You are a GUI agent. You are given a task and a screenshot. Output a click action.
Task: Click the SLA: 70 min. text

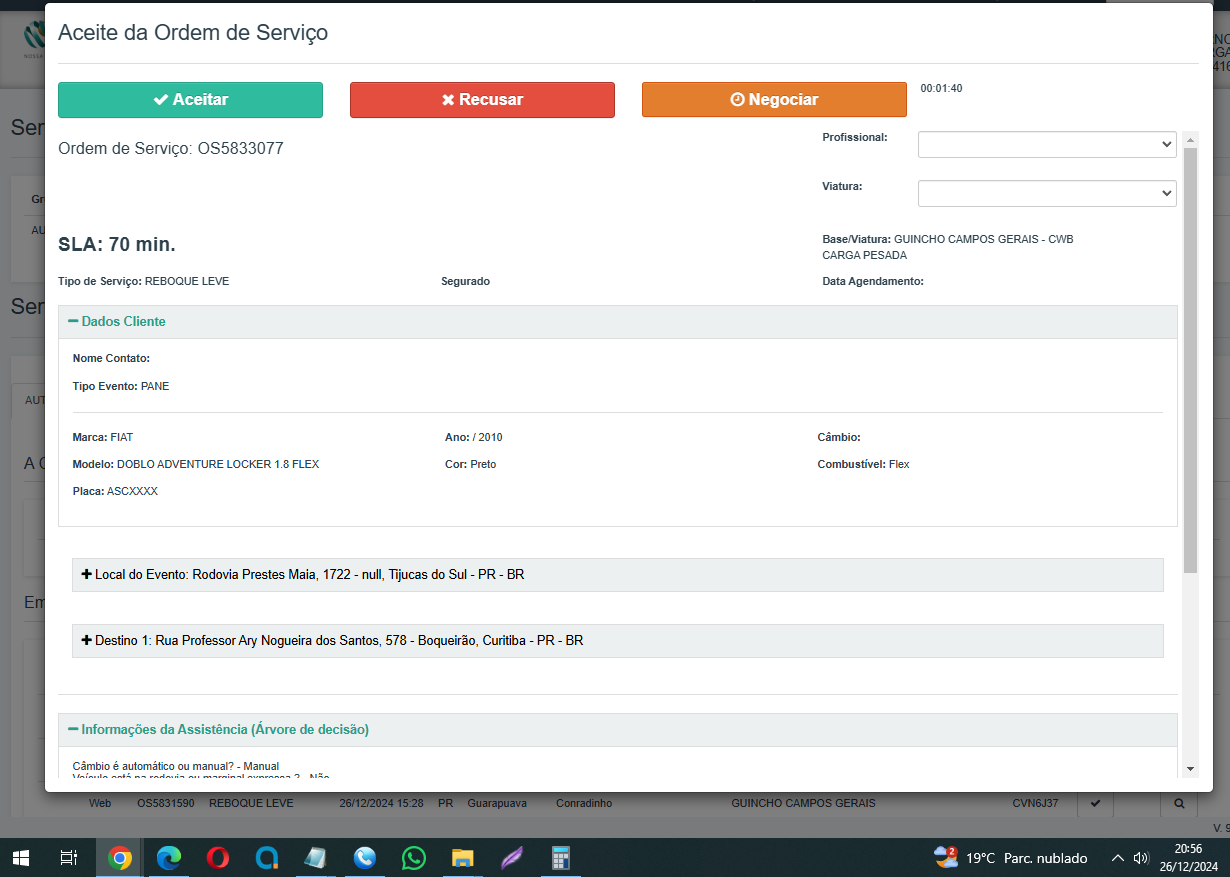(117, 245)
